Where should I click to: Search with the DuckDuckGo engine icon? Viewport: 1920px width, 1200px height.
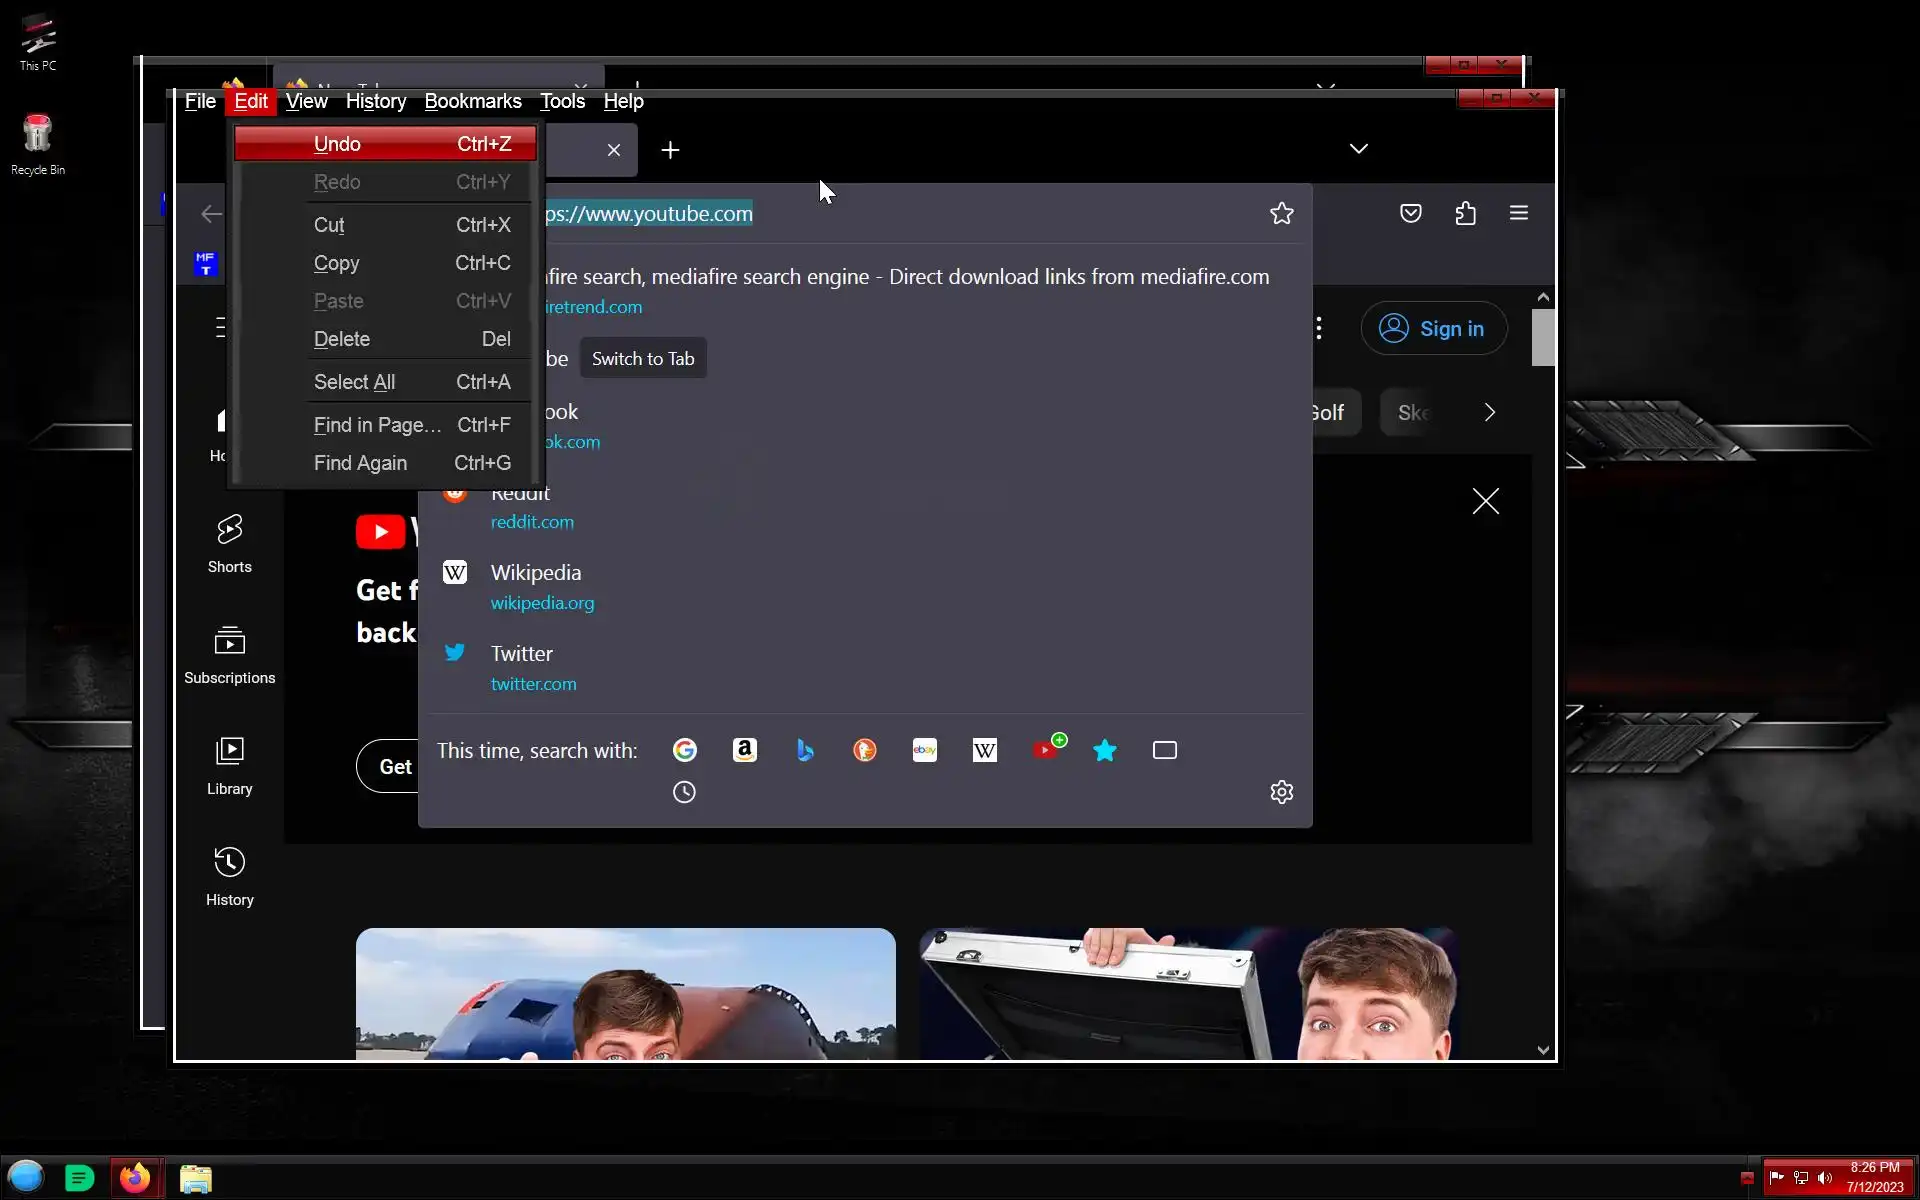[864, 750]
